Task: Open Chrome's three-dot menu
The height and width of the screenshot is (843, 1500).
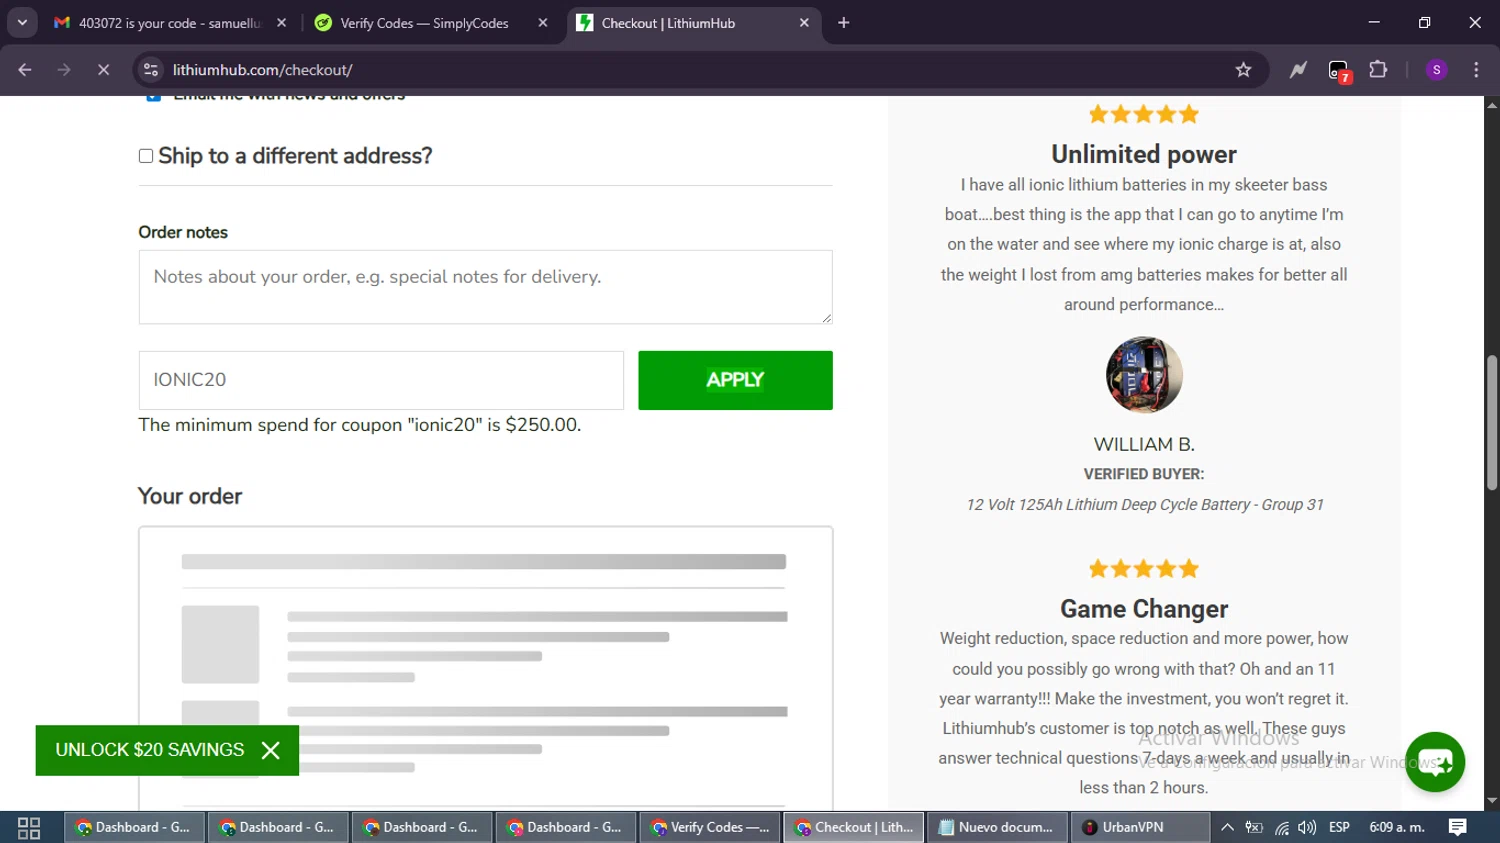Action: [x=1476, y=70]
